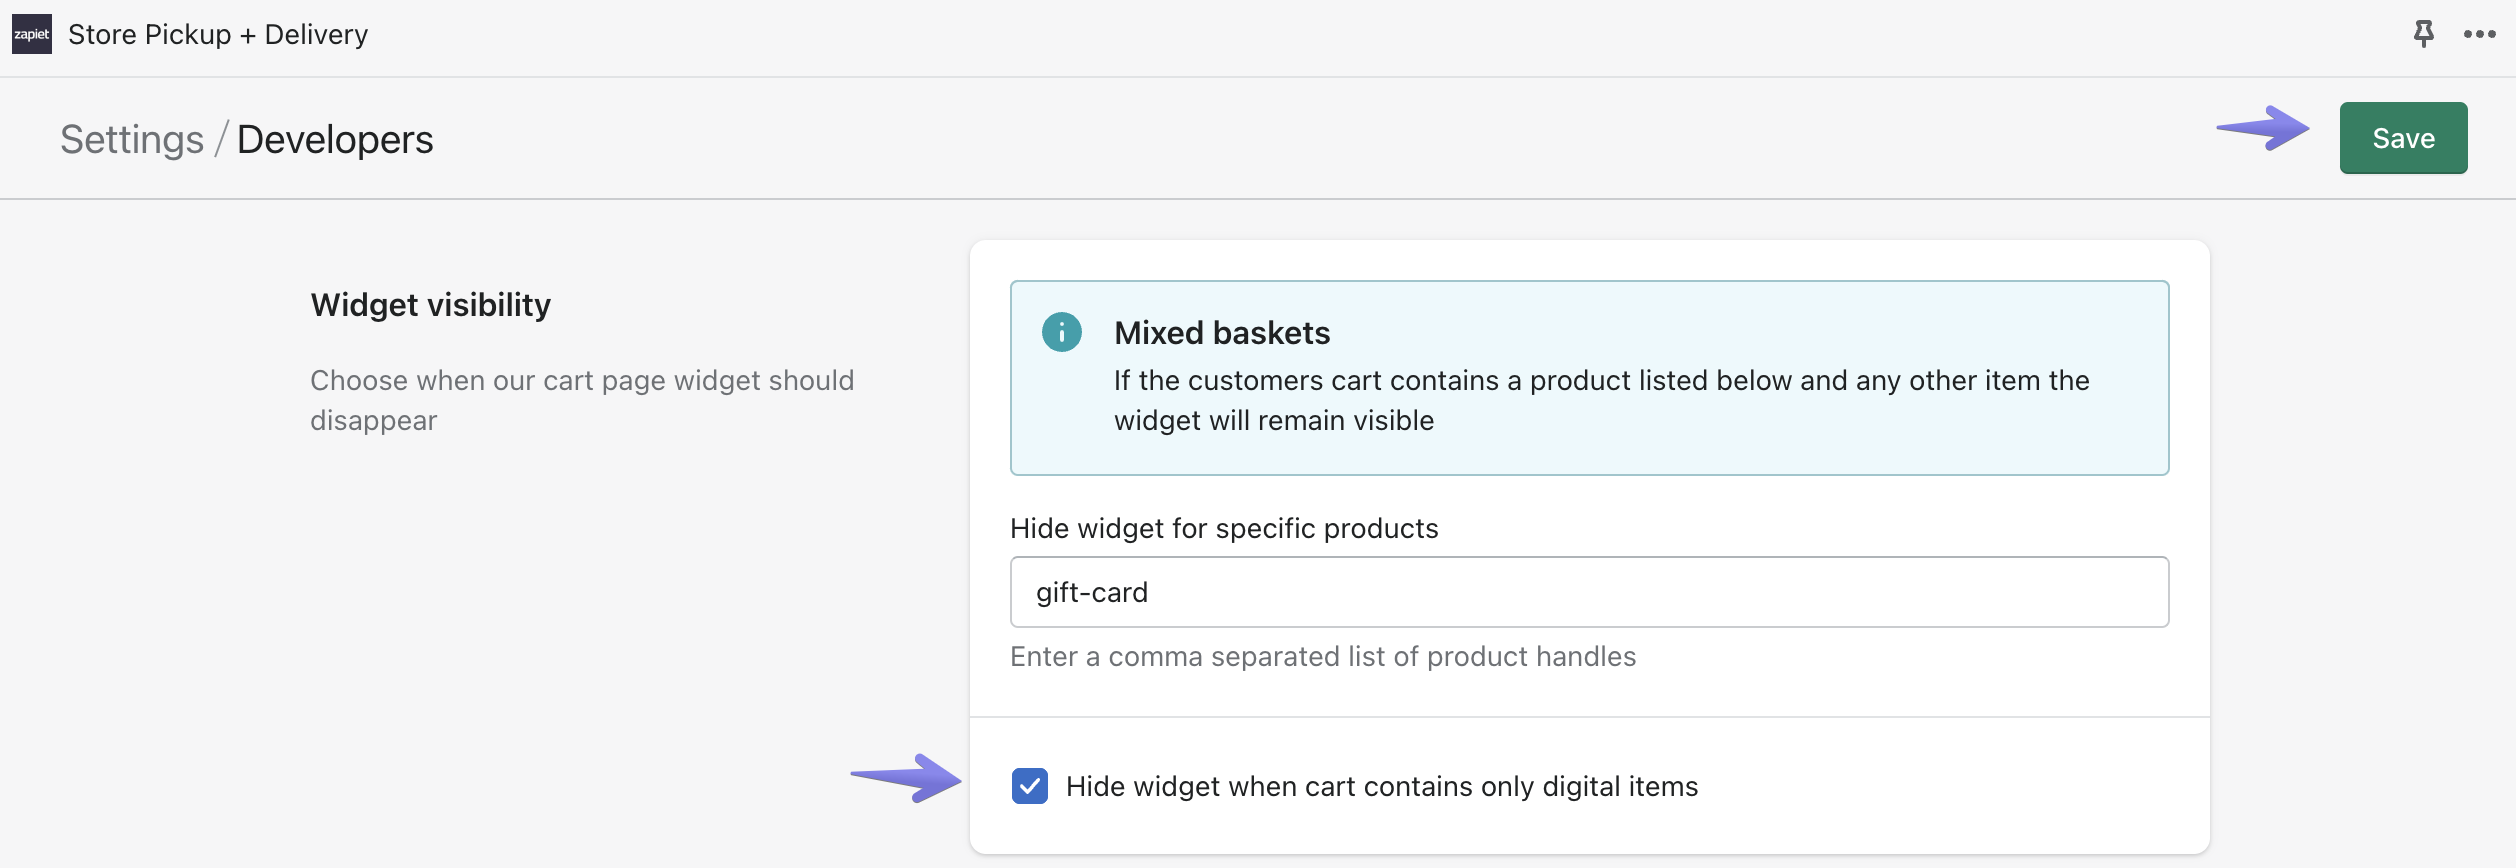
Task: Go back to Settings via breadcrumb
Action: pos(132,140)
